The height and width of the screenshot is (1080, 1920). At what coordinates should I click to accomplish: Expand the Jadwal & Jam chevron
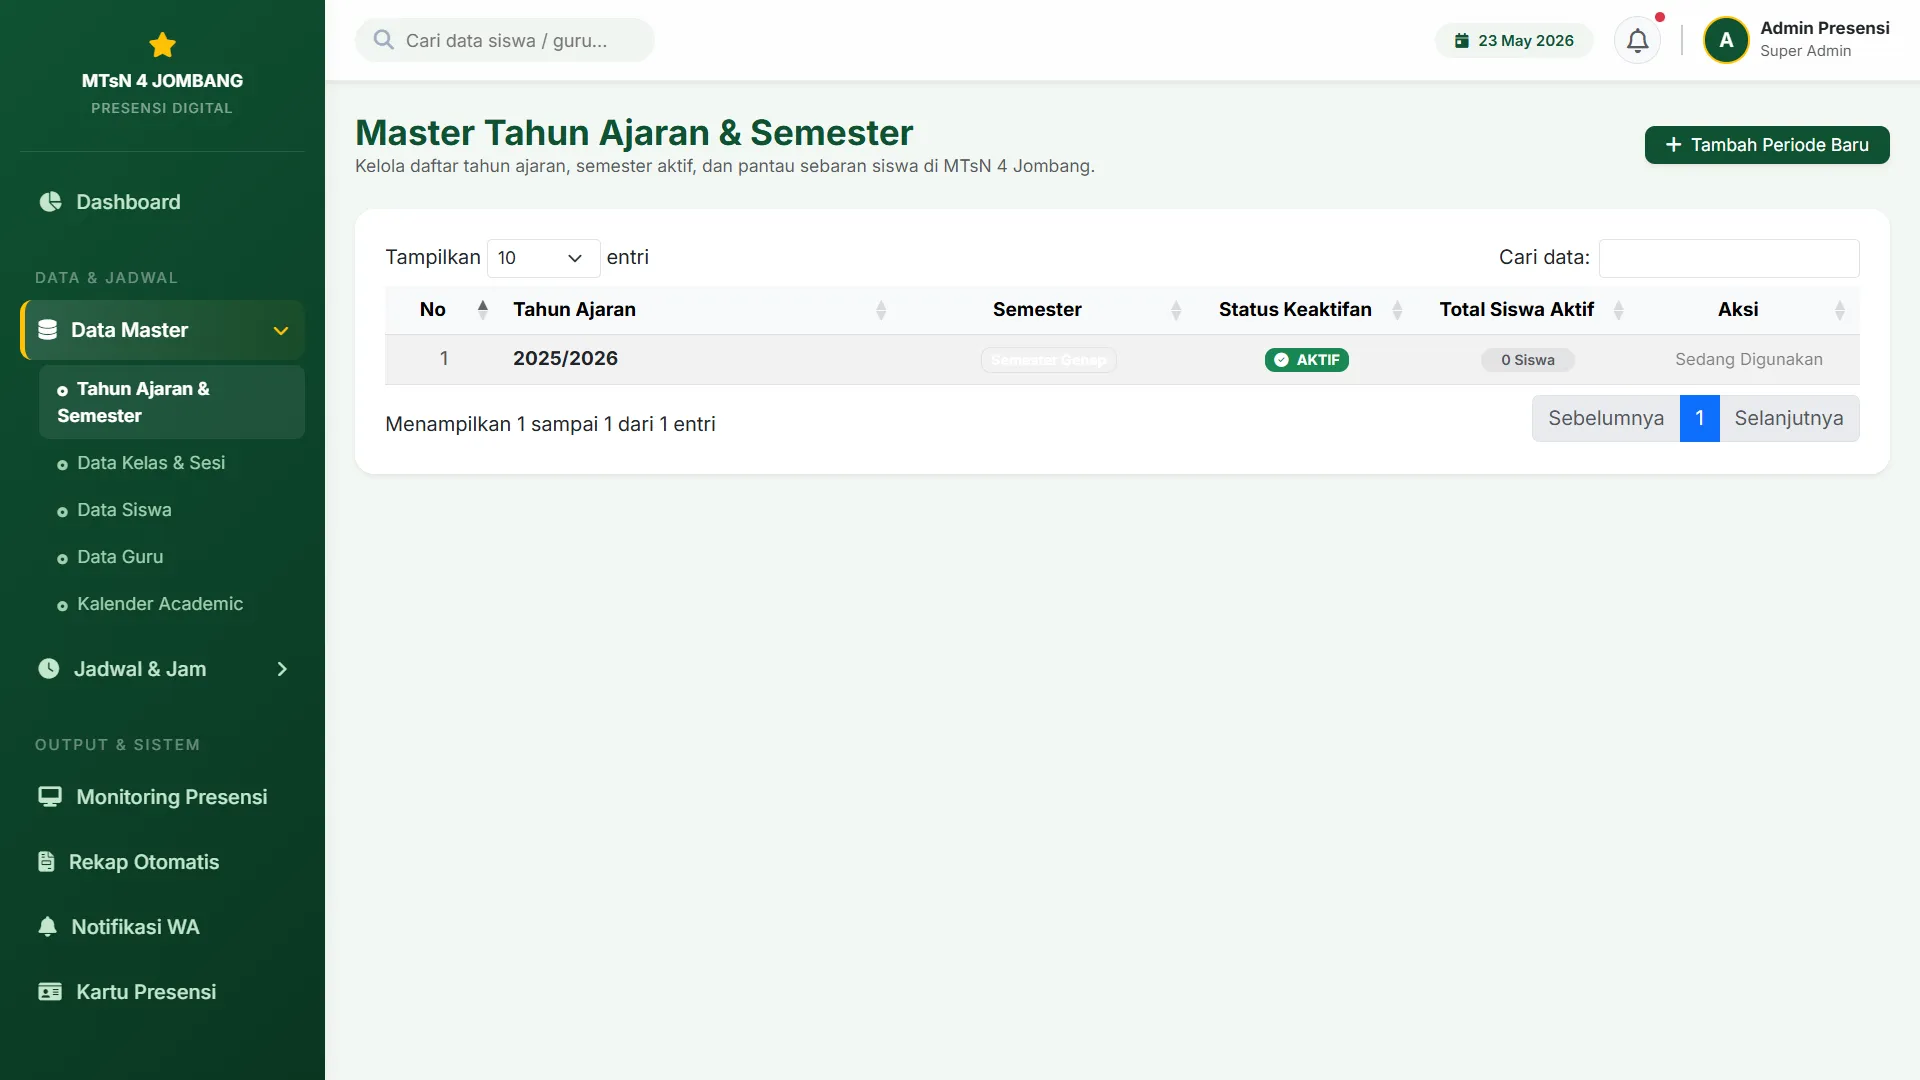[x=282, y=669]
